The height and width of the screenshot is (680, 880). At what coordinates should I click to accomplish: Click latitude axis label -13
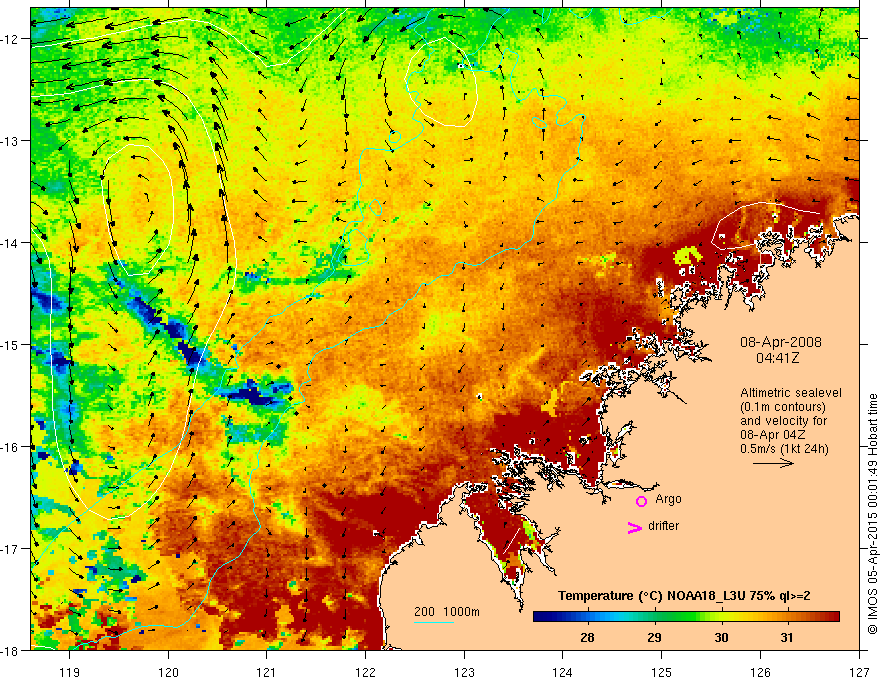[x=9, y=141]
